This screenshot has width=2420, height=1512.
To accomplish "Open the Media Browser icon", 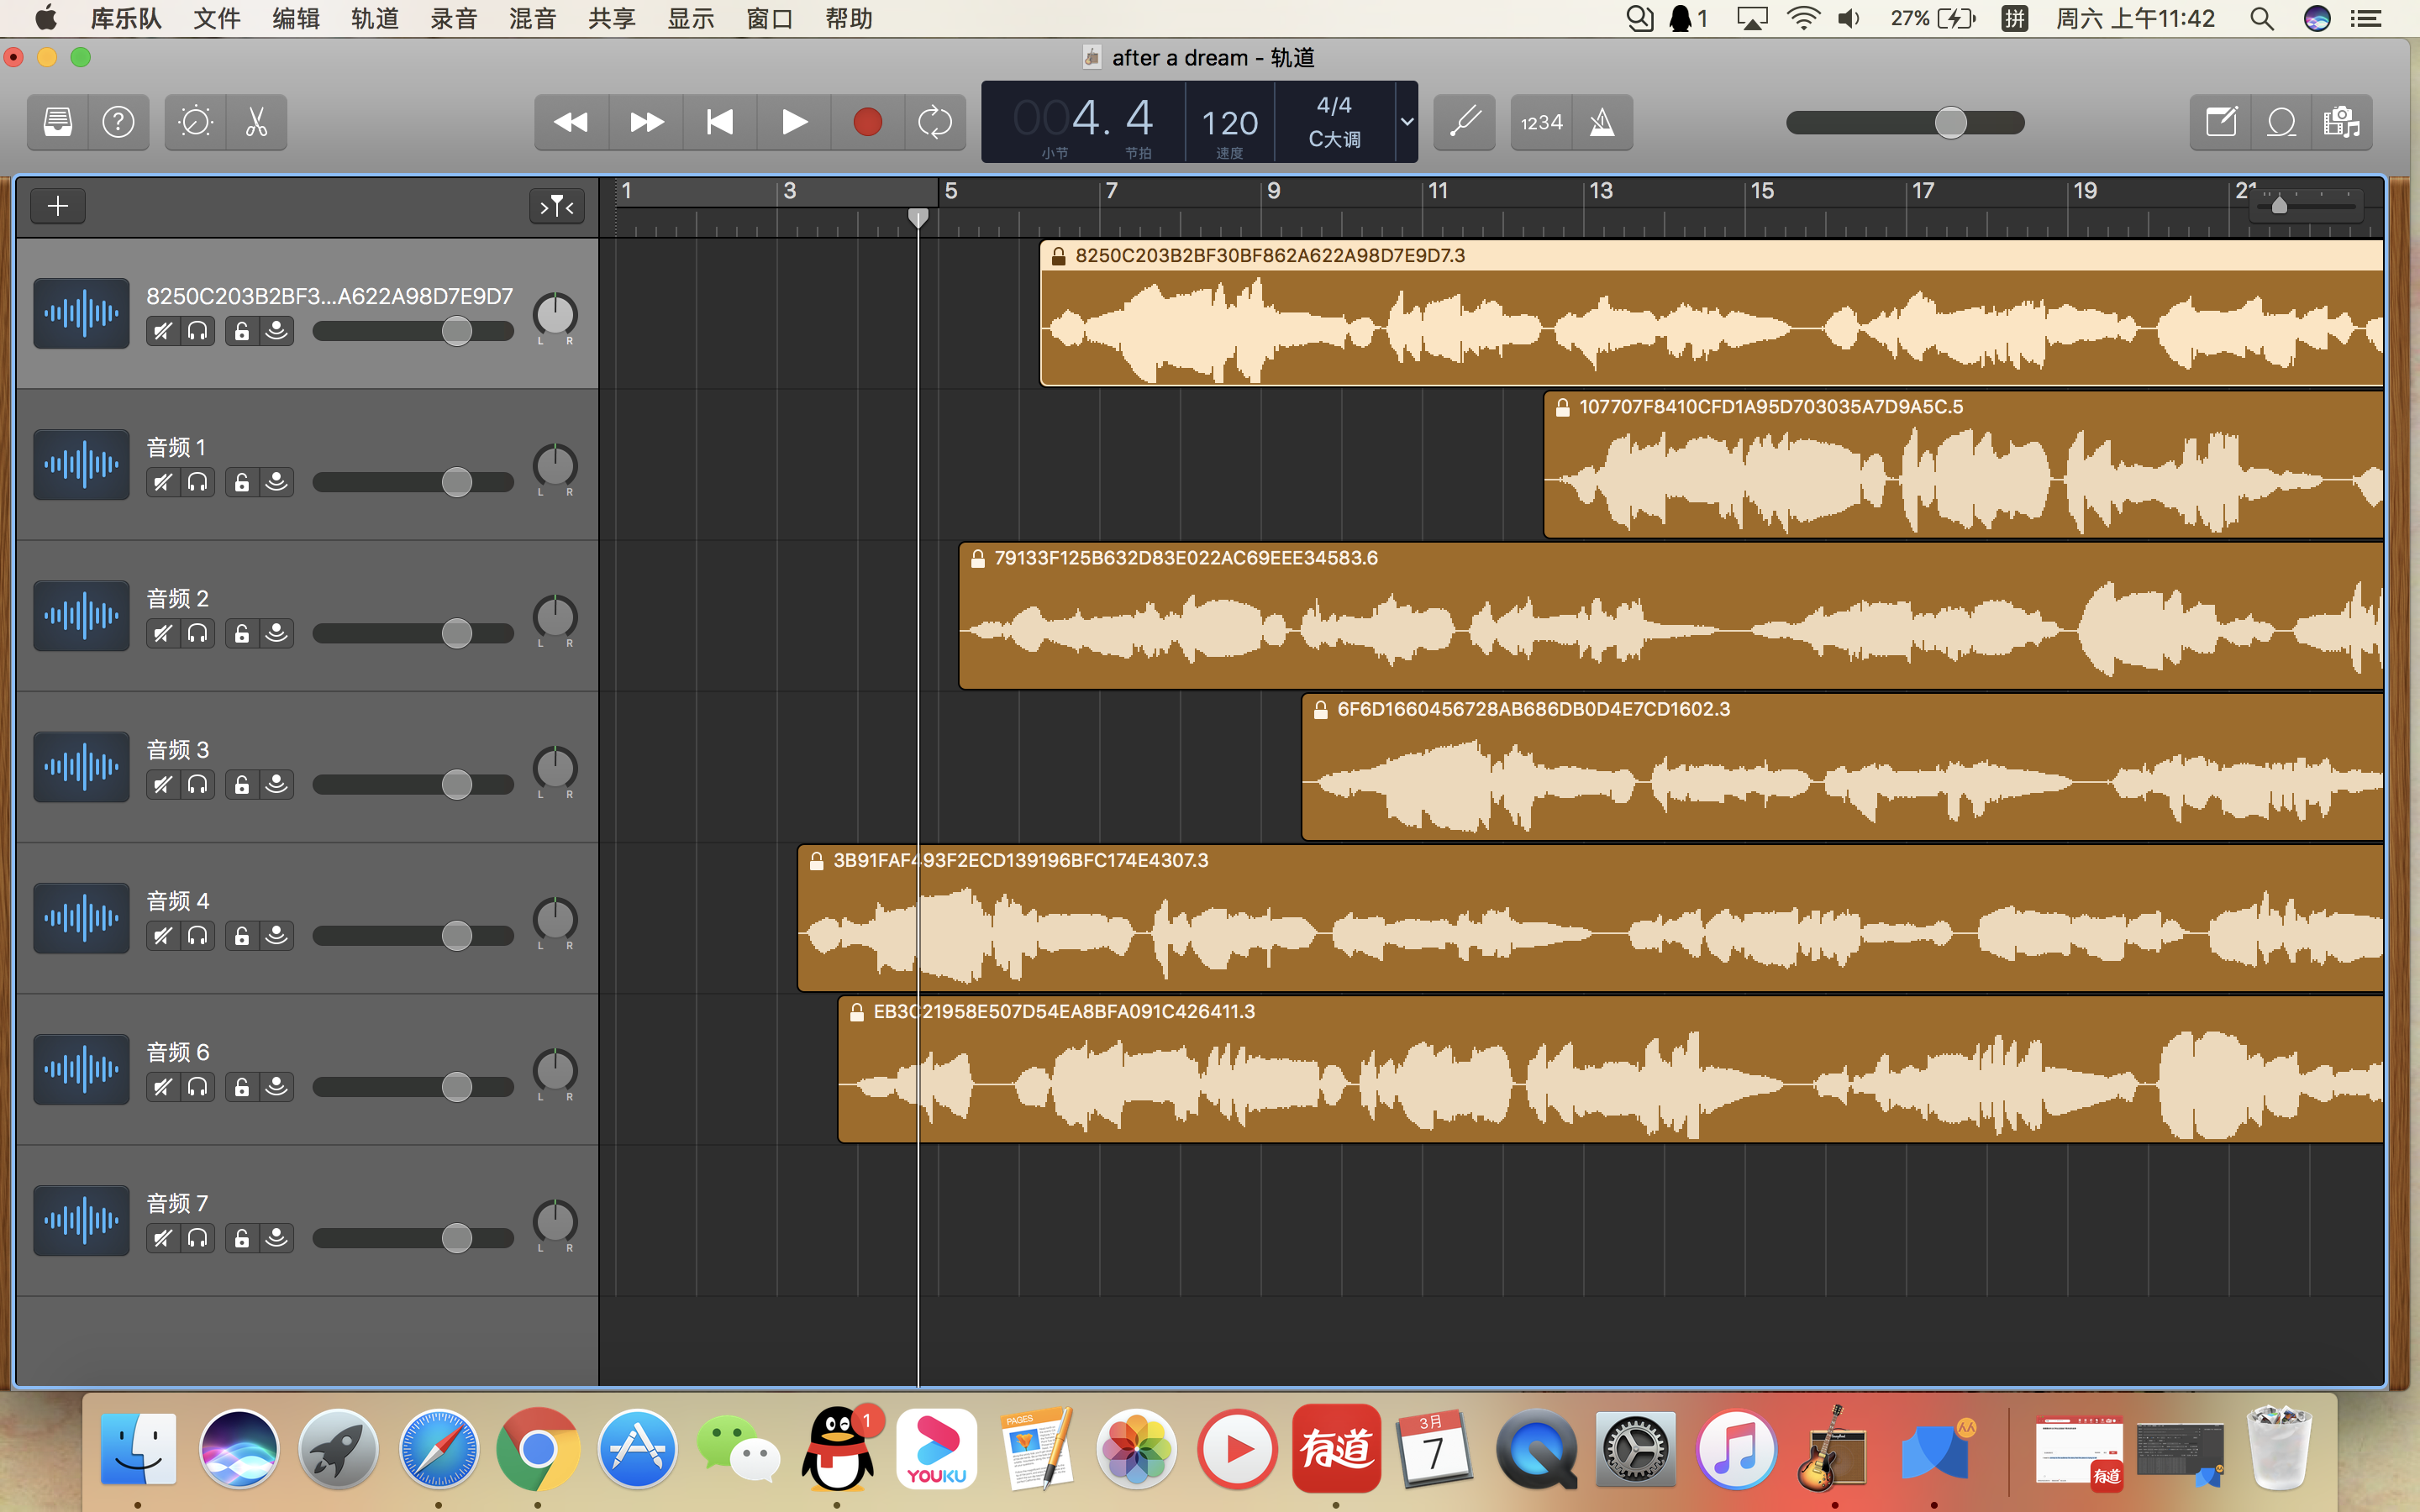I will (x=2341, y=122).
